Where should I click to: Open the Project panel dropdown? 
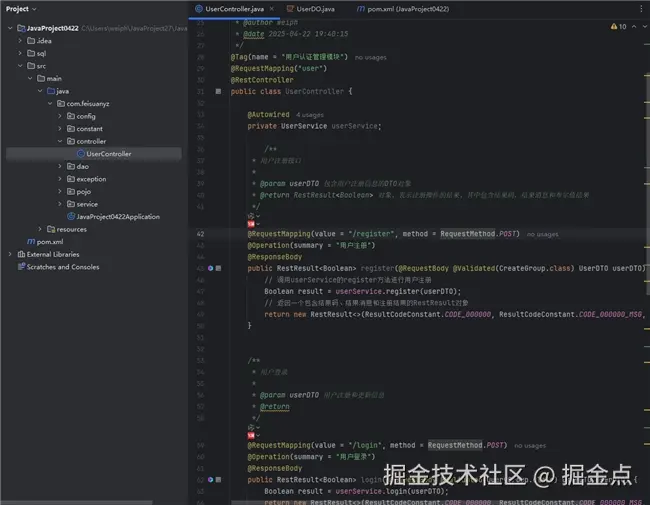[x=21, y=9]
